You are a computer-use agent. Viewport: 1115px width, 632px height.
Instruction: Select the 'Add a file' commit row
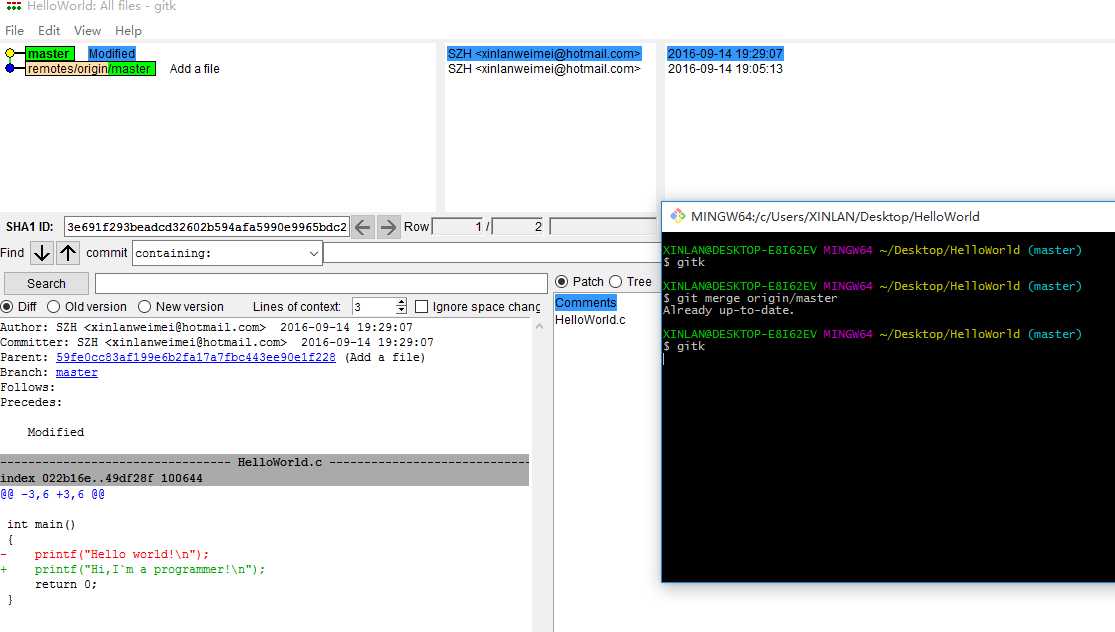coord(194,69)
